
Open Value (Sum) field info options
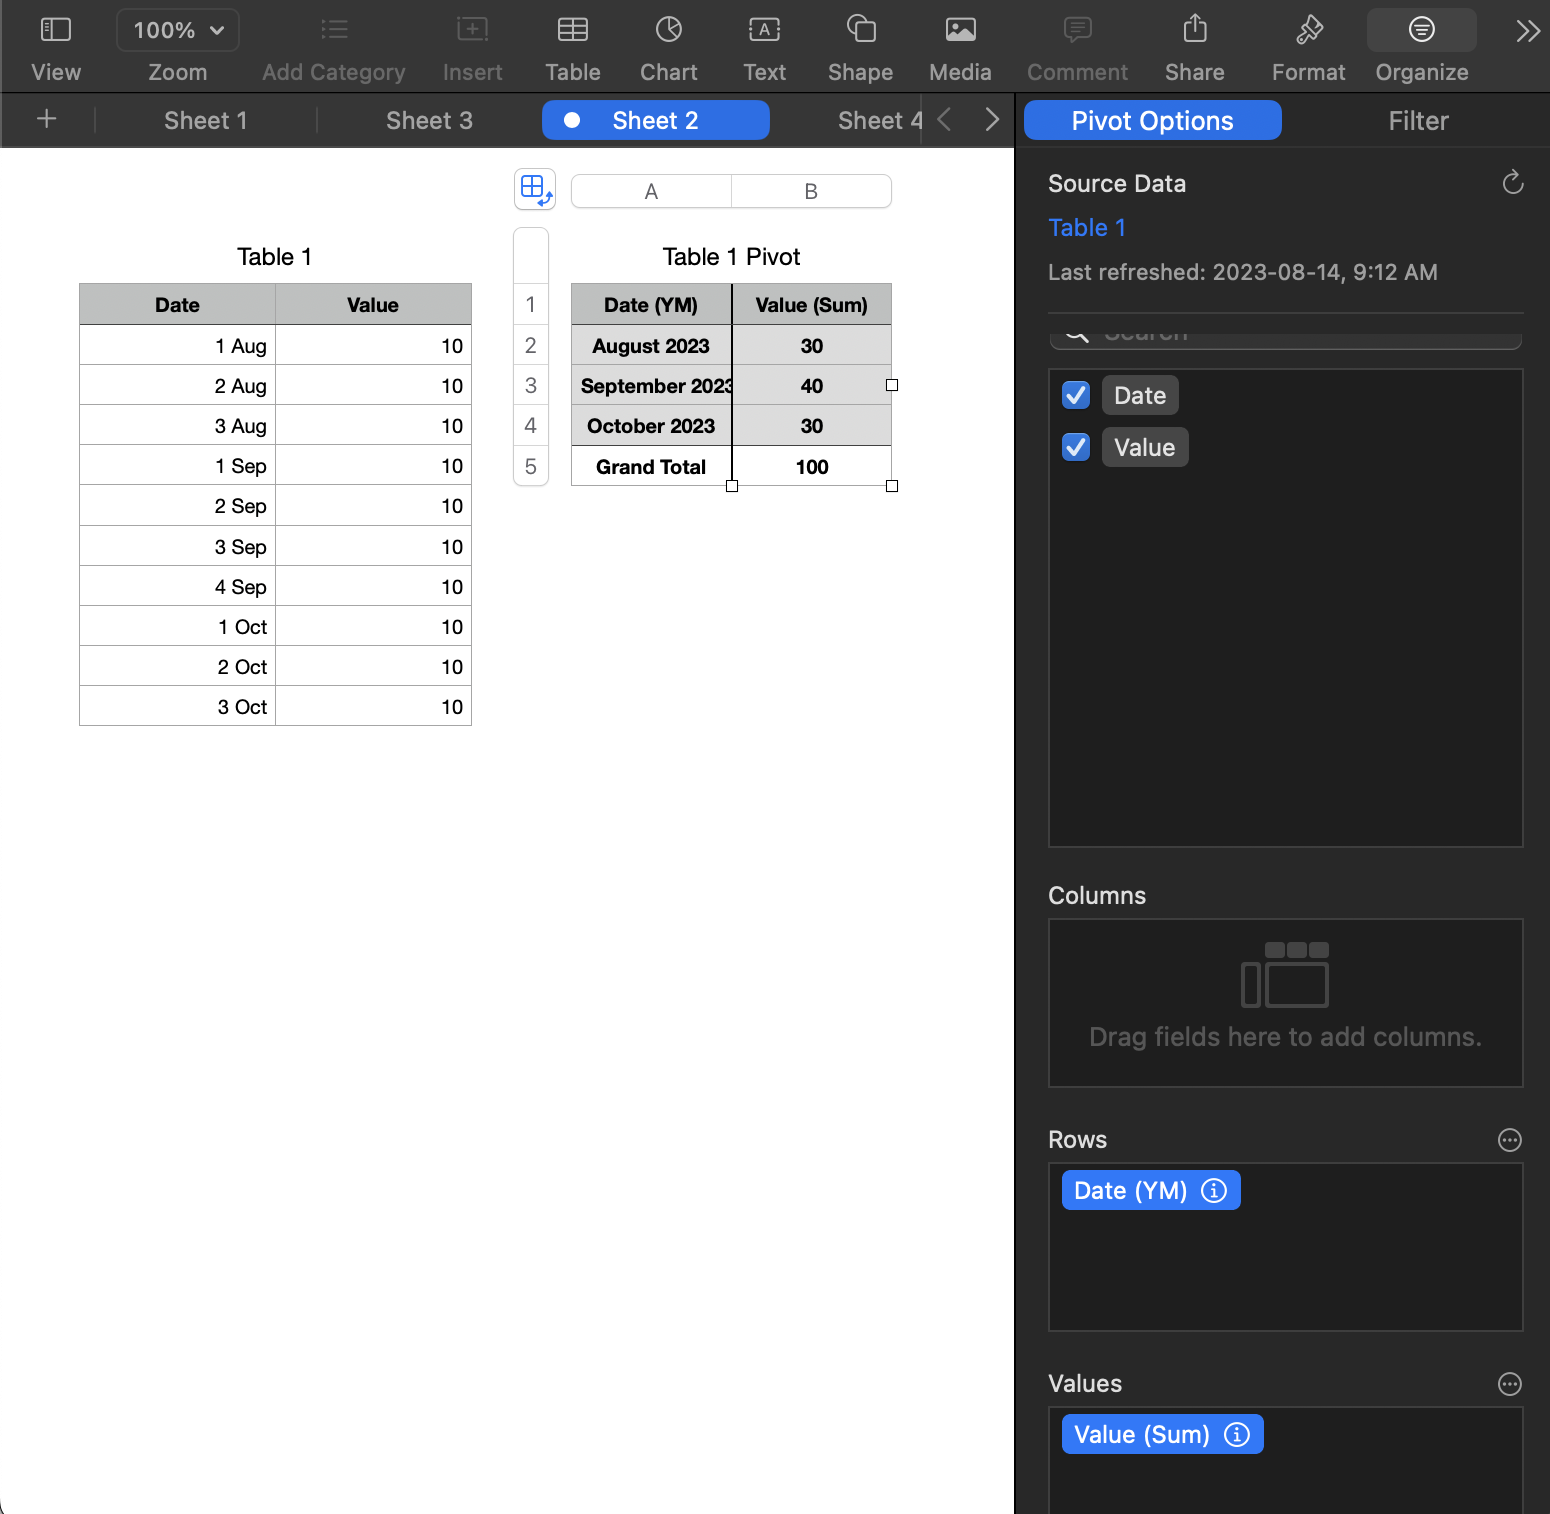click(x=1237, y=1434)
